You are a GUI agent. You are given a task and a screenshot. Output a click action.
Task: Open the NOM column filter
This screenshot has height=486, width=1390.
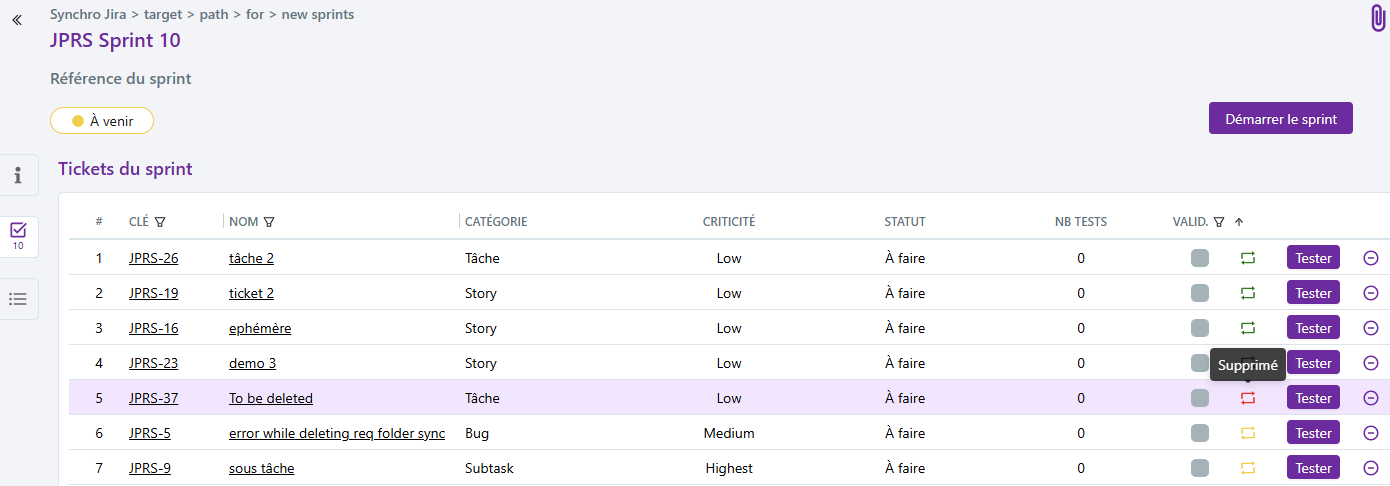coord(269,222)
